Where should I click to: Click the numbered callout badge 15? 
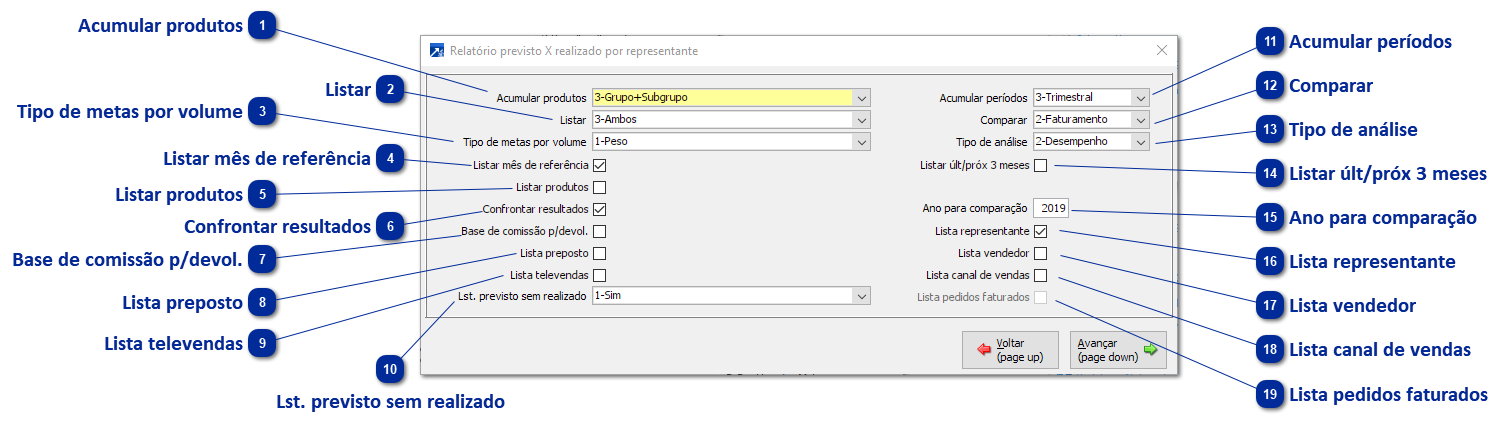1270,217
